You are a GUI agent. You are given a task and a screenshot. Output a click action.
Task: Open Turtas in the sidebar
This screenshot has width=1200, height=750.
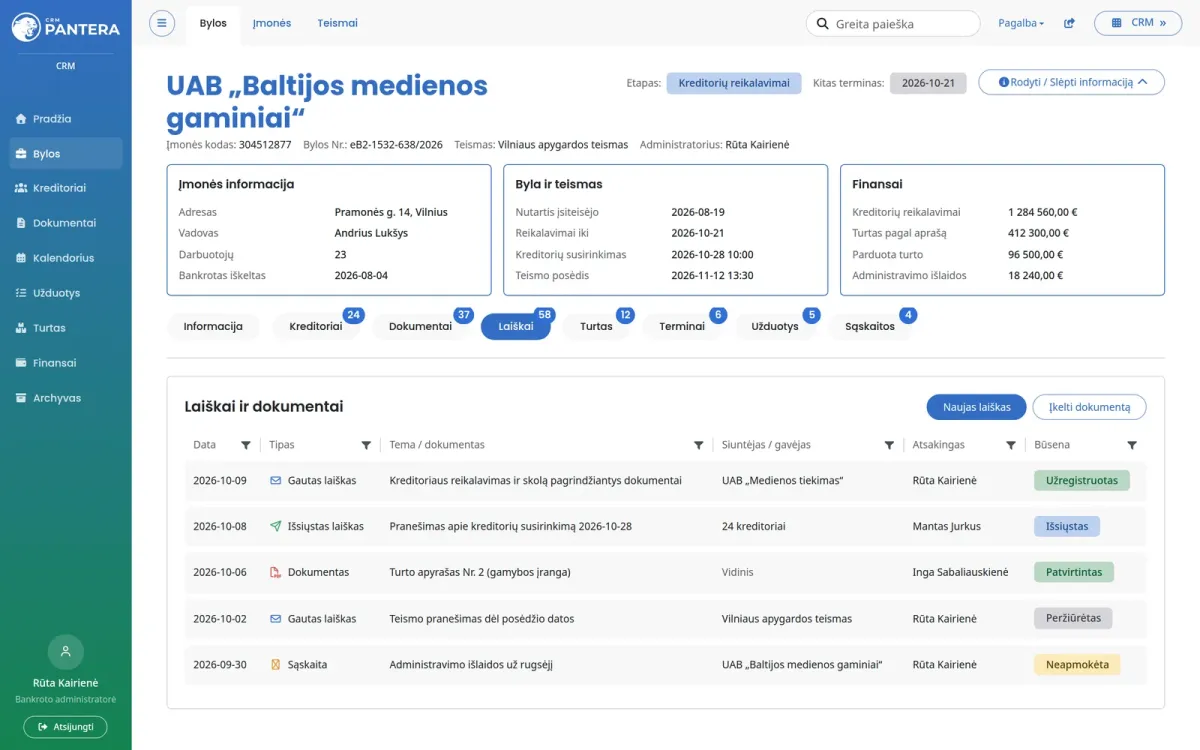(x=66, y=328)
